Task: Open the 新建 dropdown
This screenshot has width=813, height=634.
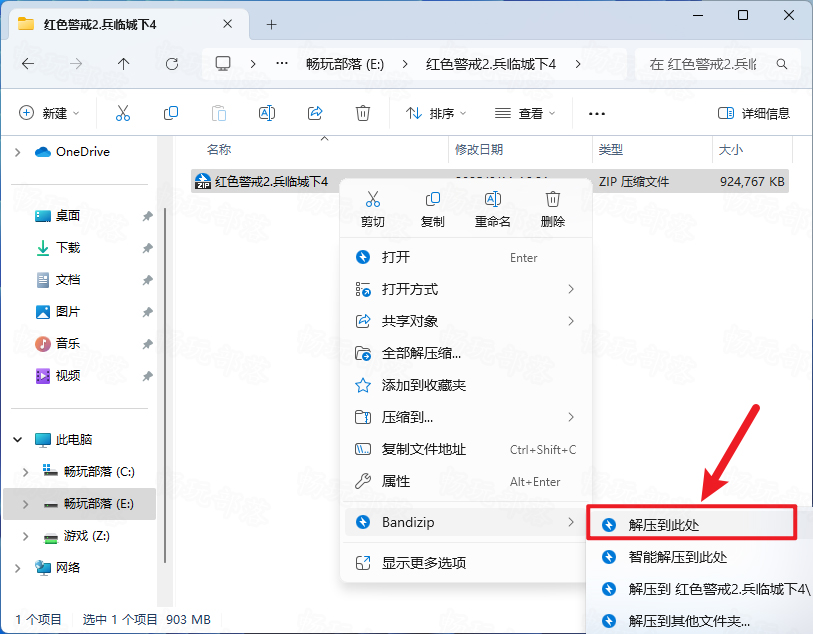Action: click(49, 113)
